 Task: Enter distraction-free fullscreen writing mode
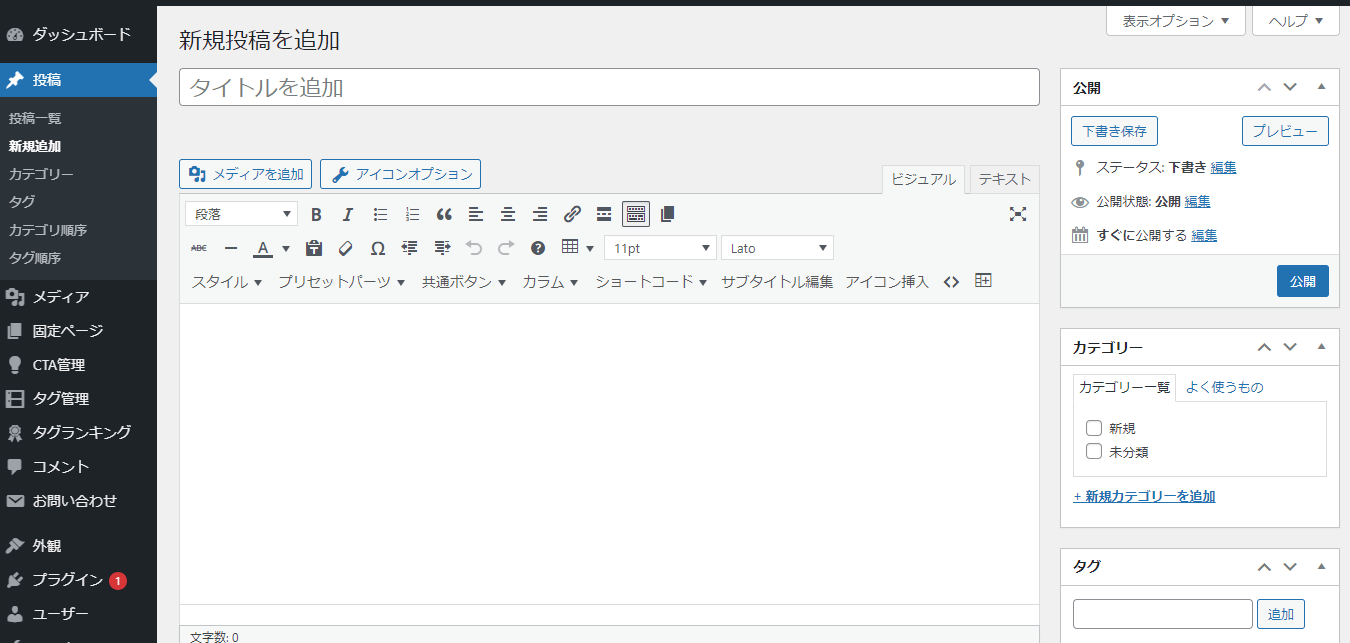[x=1018, y=213]
